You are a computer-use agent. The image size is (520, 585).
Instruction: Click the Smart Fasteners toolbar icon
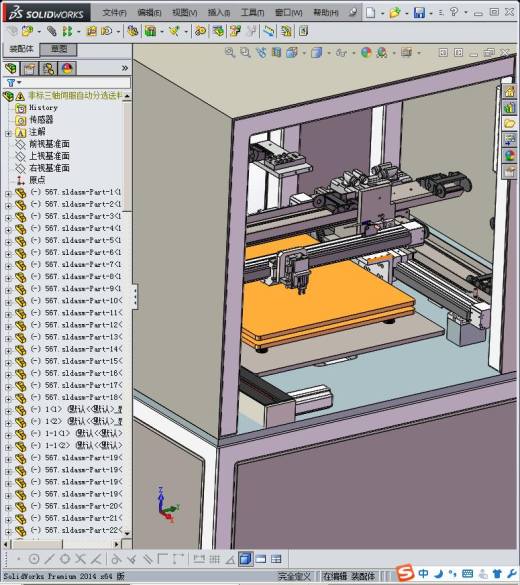click(92, 31)
